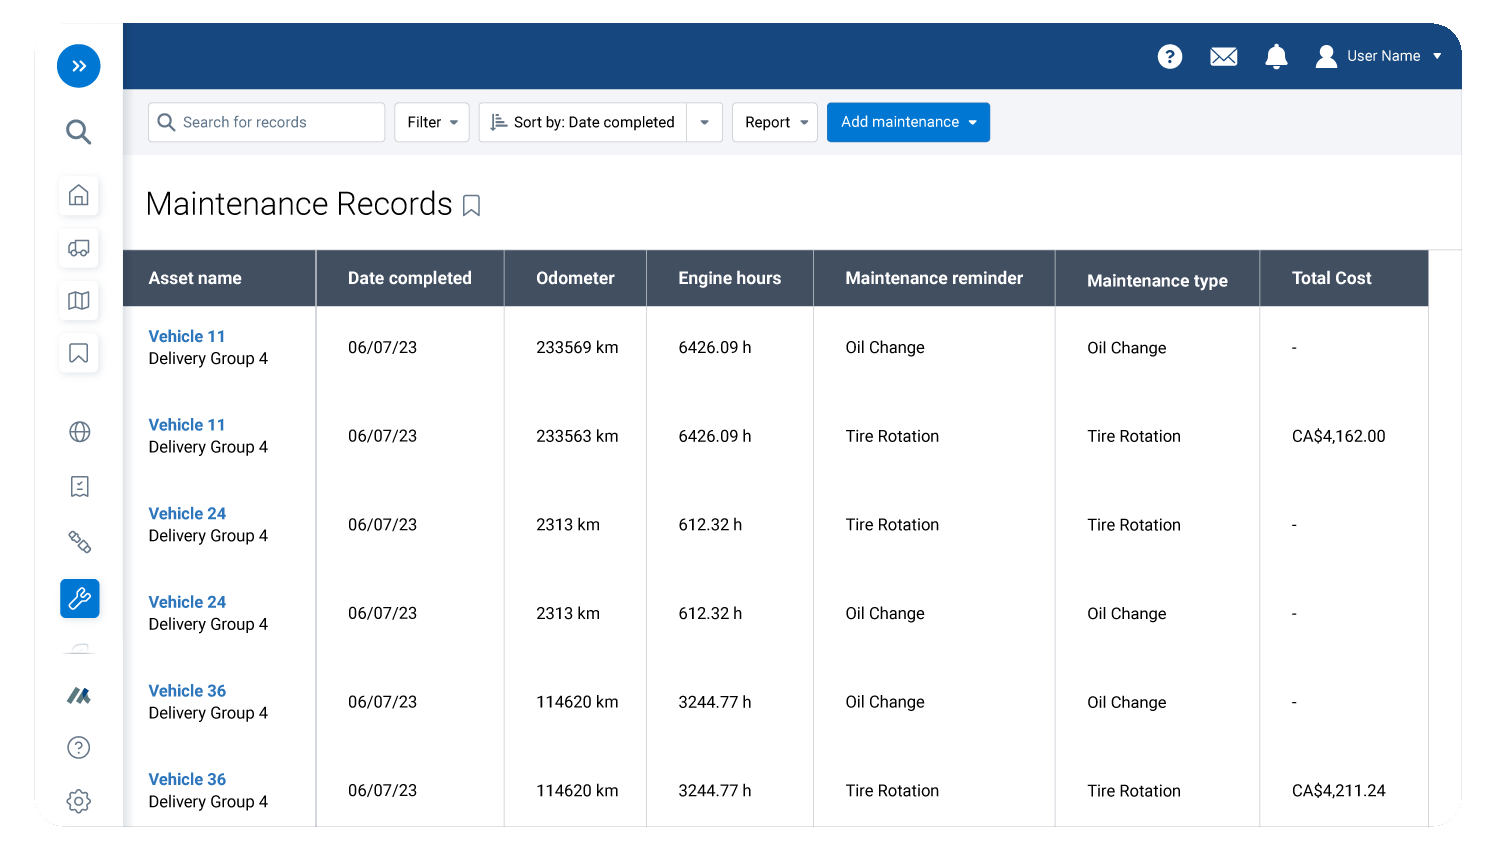
Task: Bookmark the Maintenance Records page
Action: pos(472,205)
